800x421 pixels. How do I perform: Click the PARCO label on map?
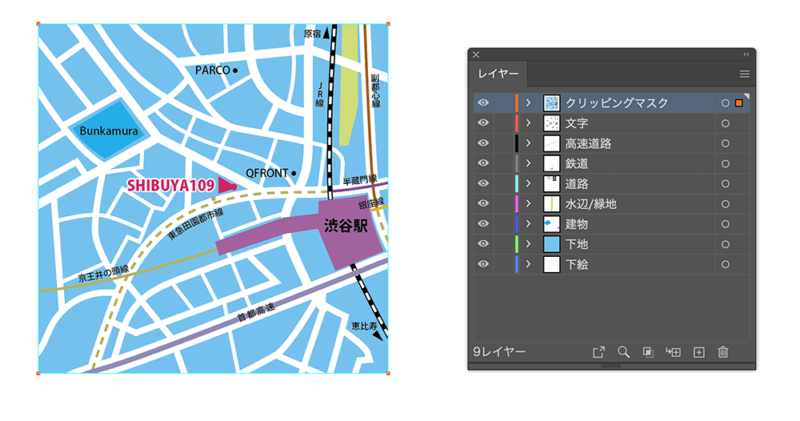point(212,70)
